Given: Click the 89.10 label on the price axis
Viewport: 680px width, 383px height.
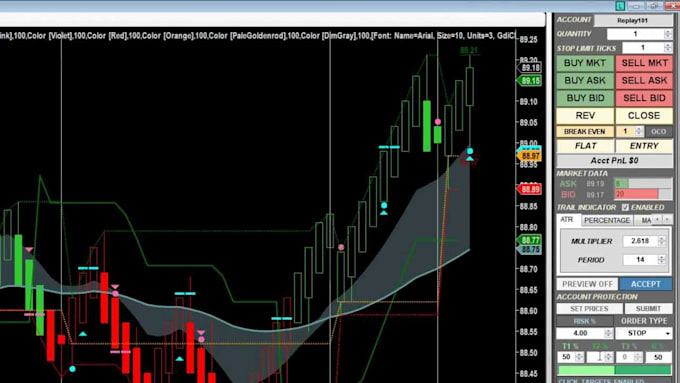Looking at the screenshot, I should coord(529,102).
